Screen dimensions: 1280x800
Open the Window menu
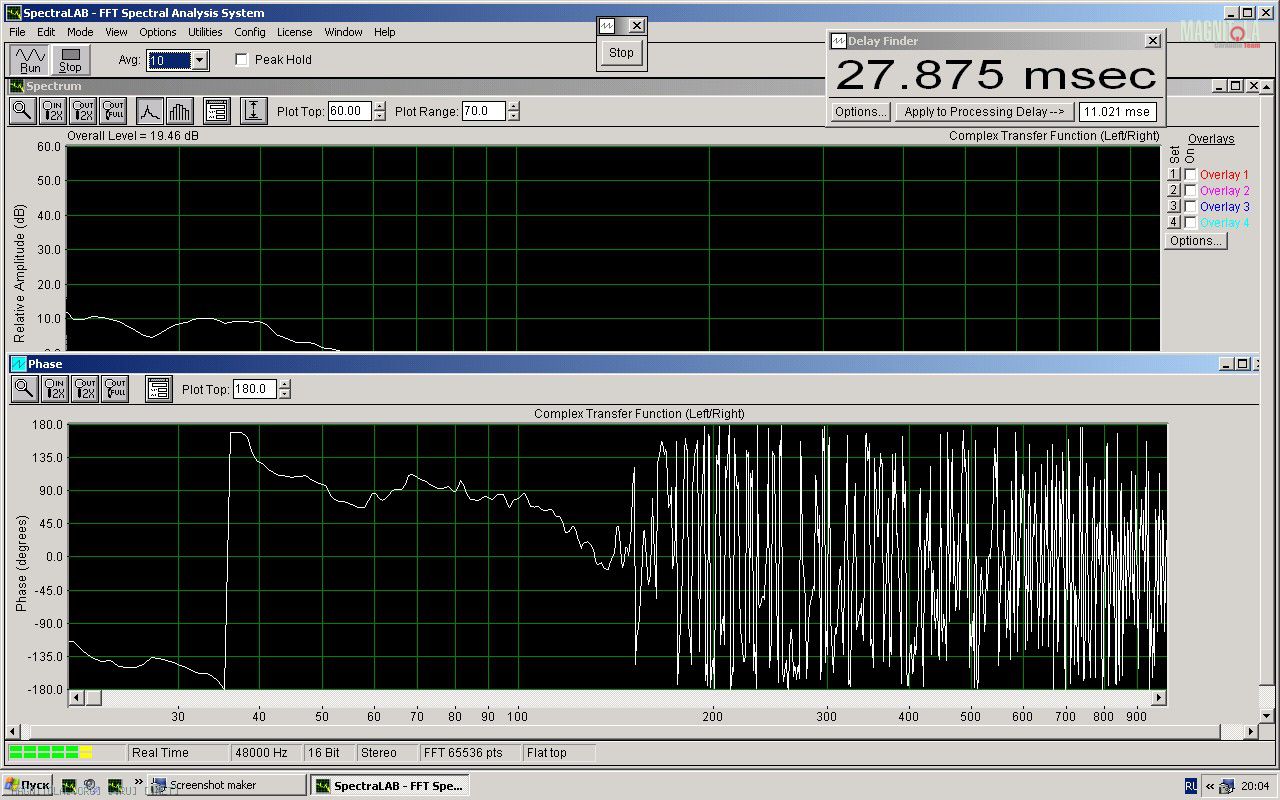pyautogui.click(x=343, y=32)
